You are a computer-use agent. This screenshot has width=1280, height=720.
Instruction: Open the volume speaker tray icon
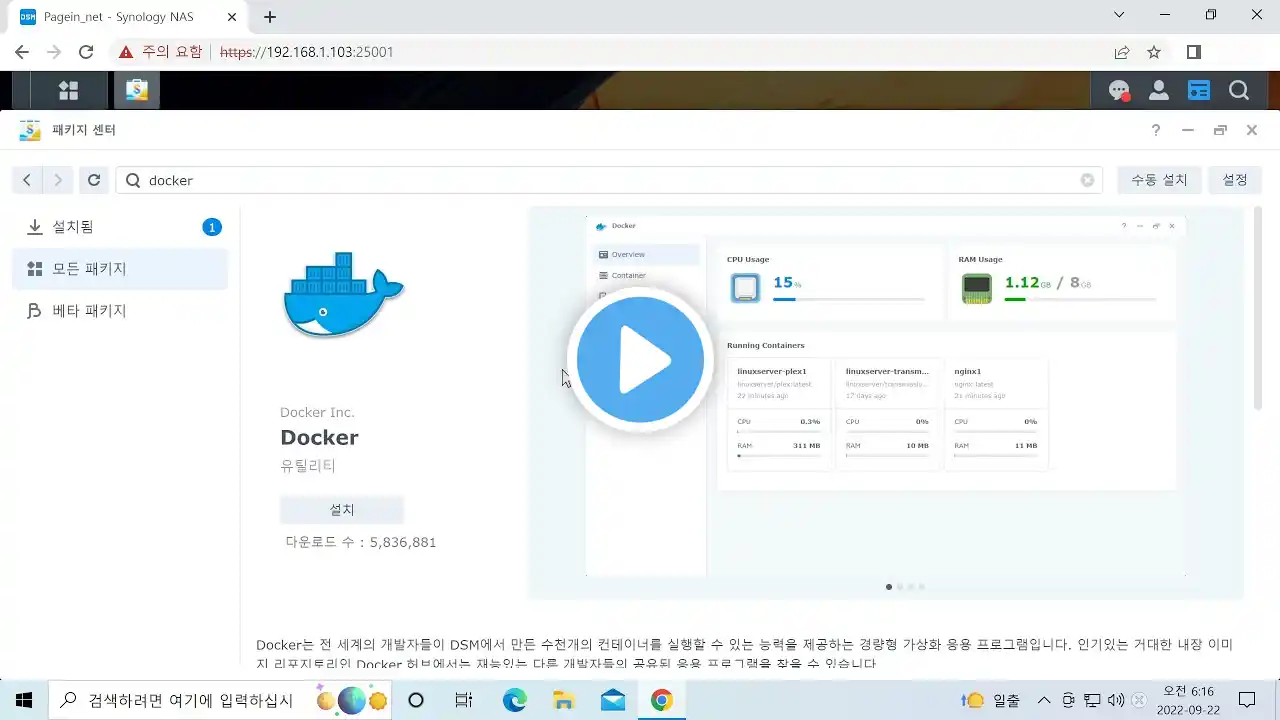[x=1116, y=700]
